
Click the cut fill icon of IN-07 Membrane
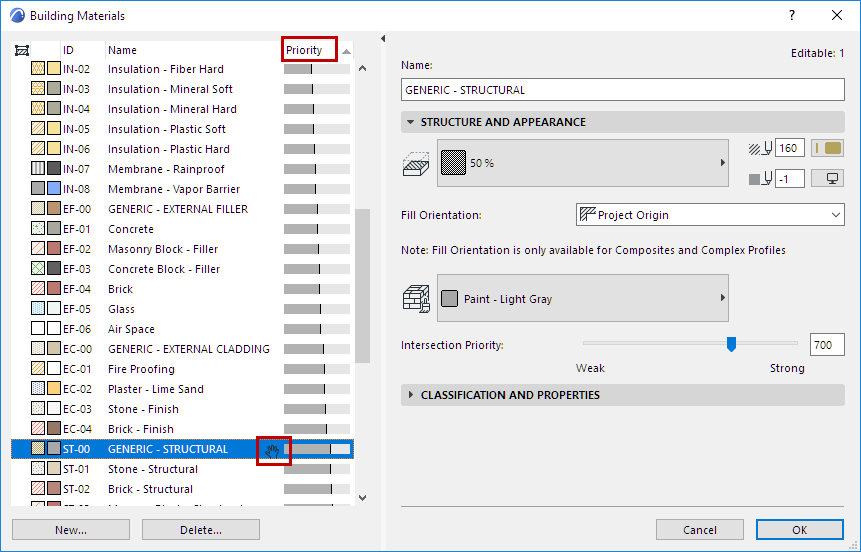[x=38, y=169]
